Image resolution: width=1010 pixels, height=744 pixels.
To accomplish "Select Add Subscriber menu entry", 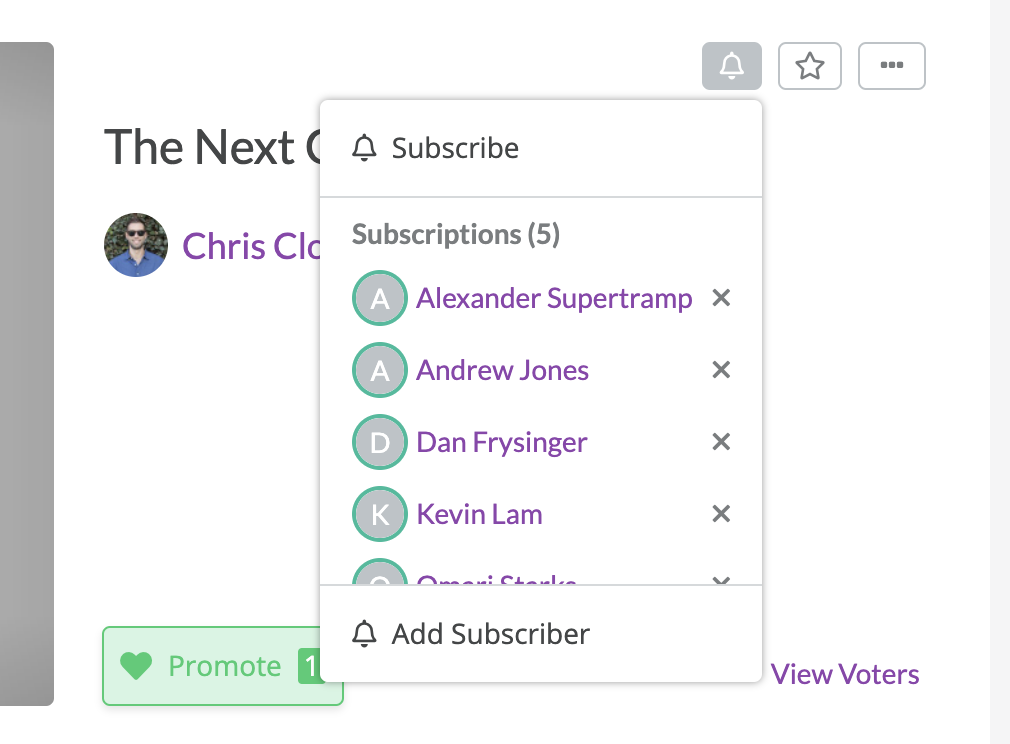I will (541, 634).
